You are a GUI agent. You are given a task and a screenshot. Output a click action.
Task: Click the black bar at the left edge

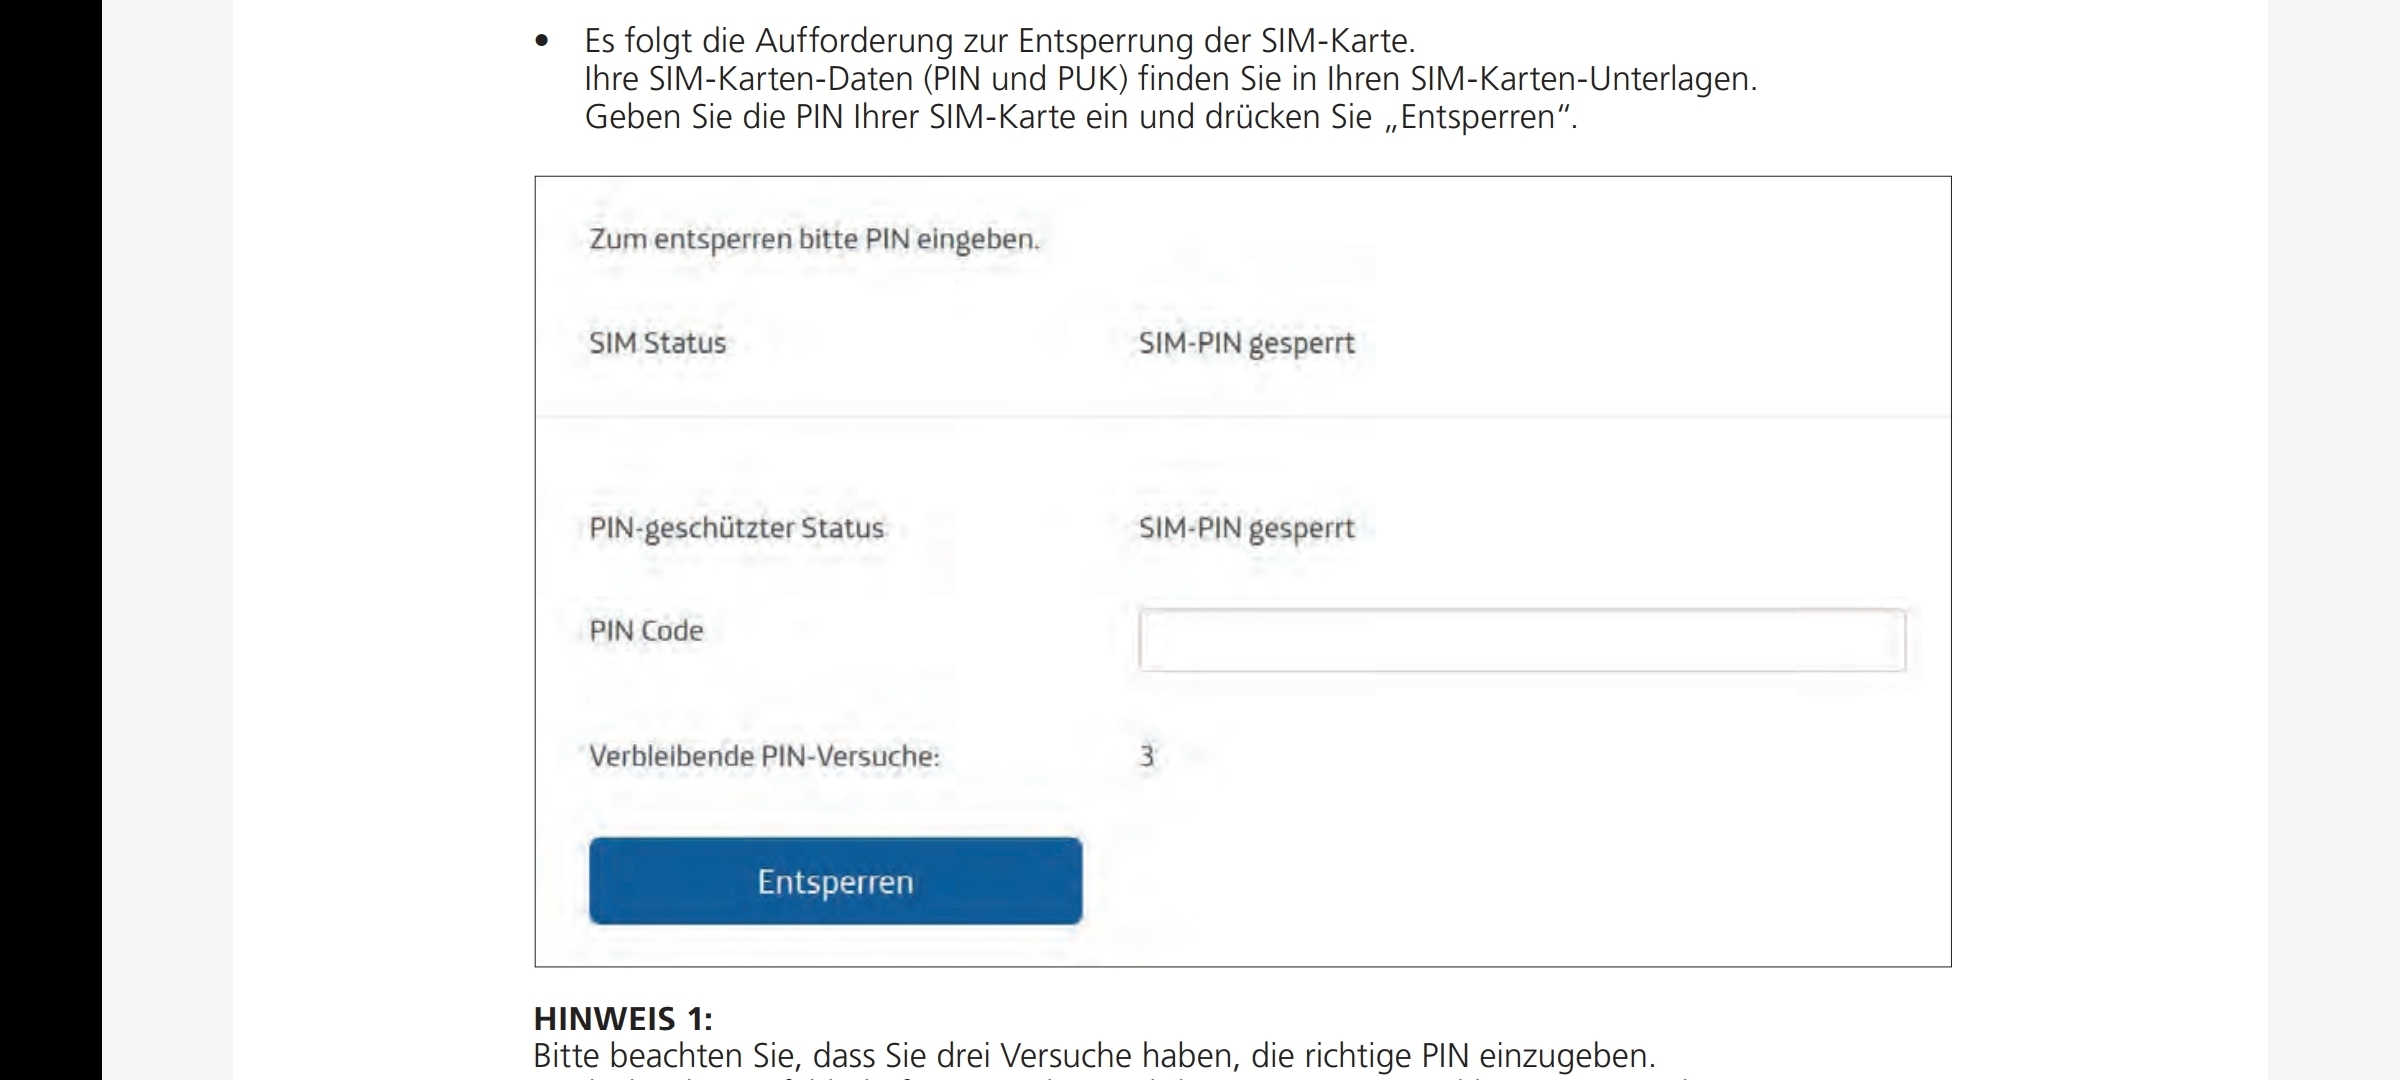click(50, 540)
